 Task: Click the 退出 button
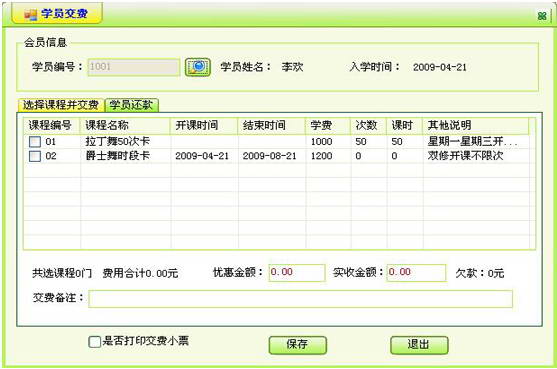(419, 344)
